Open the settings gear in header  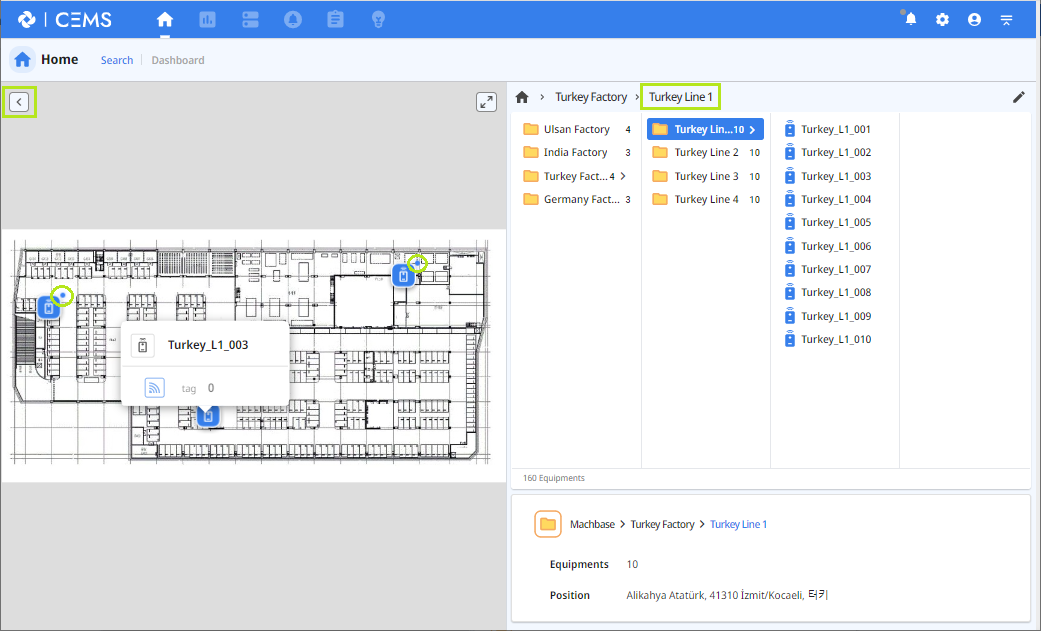coord(942,19)
